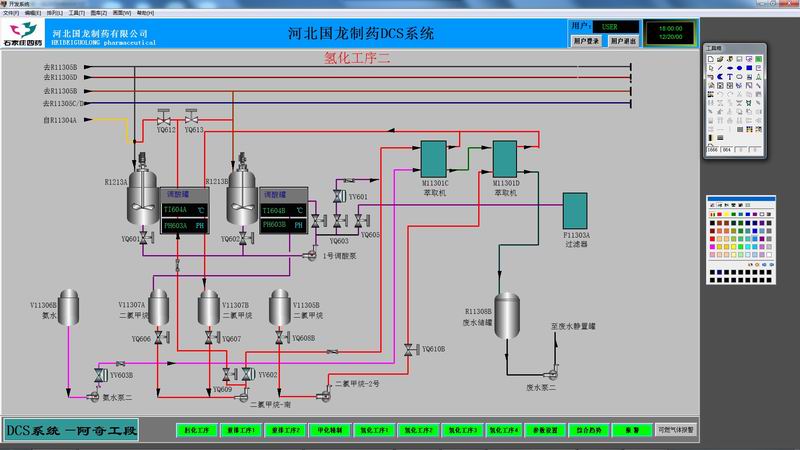The height and width of the screenshot is (450, 800).
Task: Click the YQ610B valve
Action: (411, 349)
